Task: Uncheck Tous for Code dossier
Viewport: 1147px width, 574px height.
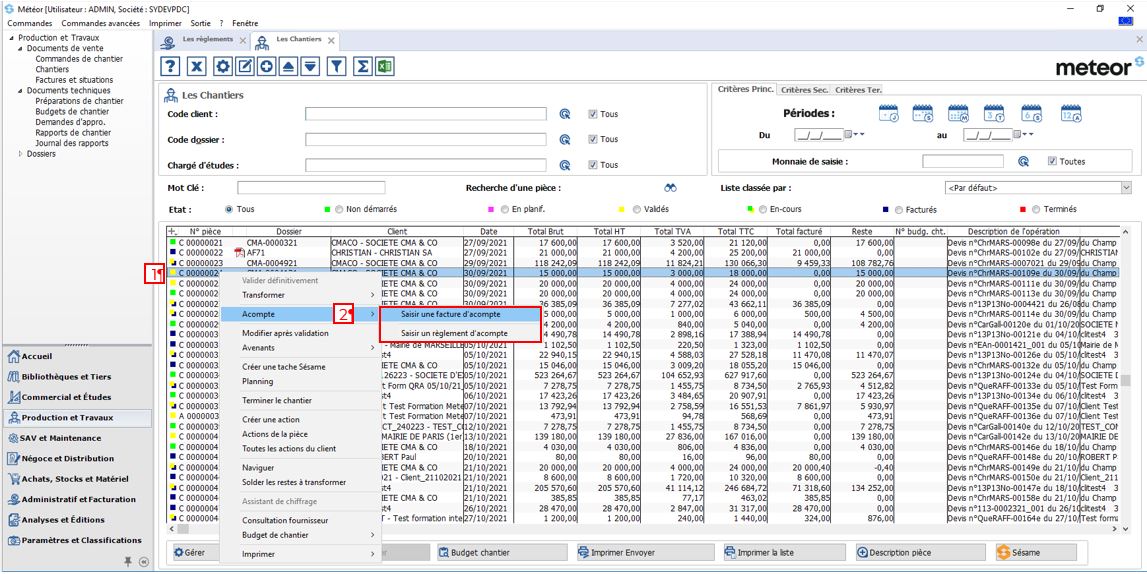Action: pyautogui.click(x=593, y=140)
